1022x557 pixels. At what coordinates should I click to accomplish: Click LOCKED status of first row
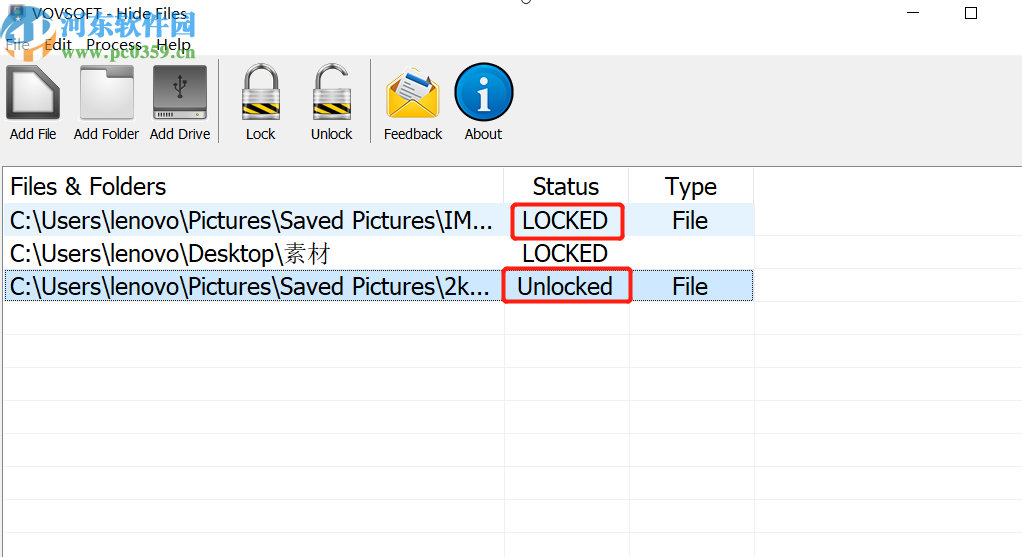pyautogui.click(x=565, y=221)
